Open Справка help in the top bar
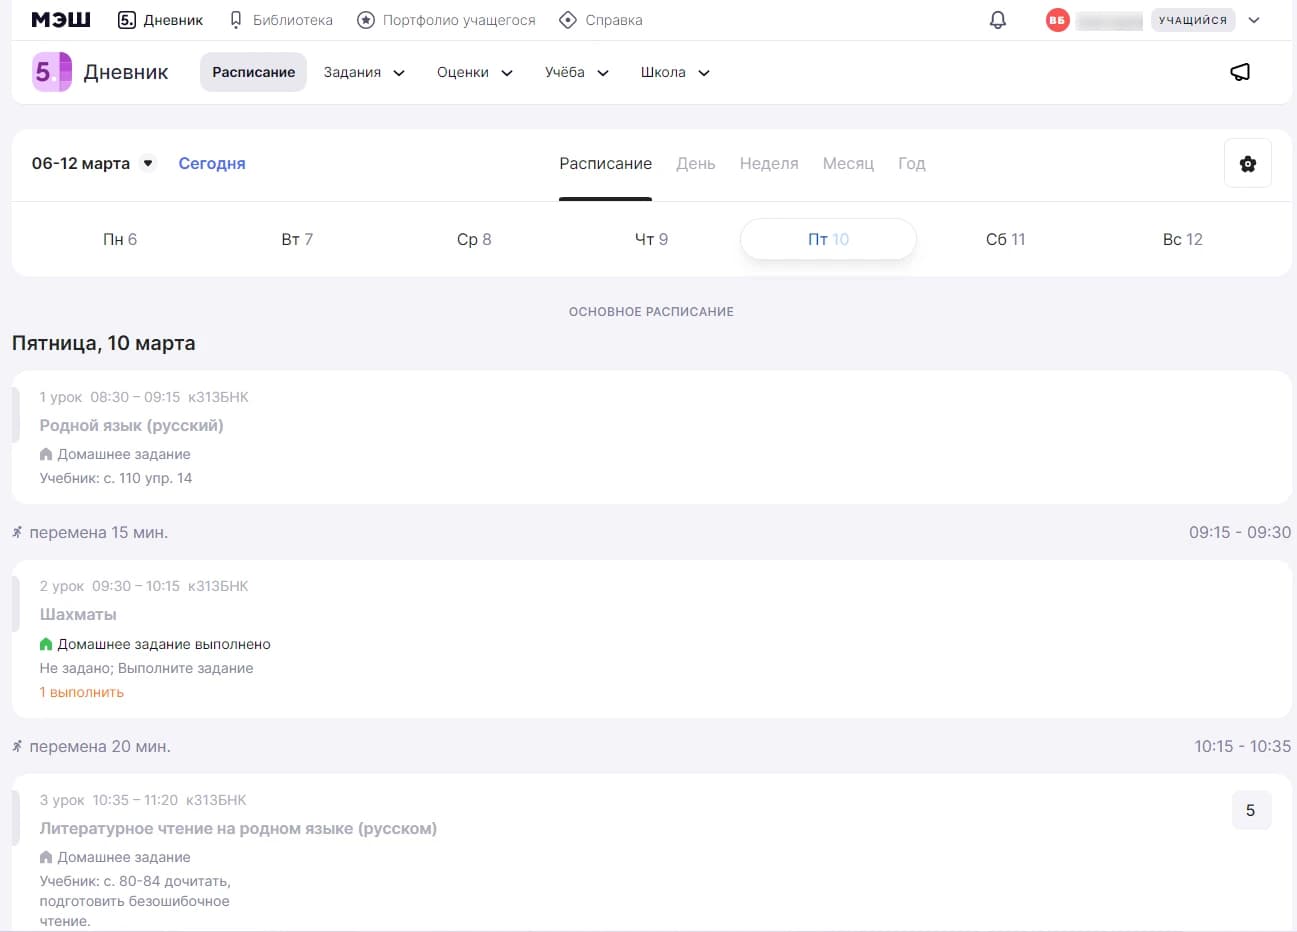Viewport: 1297px width, 932px height. click(601, 20)
